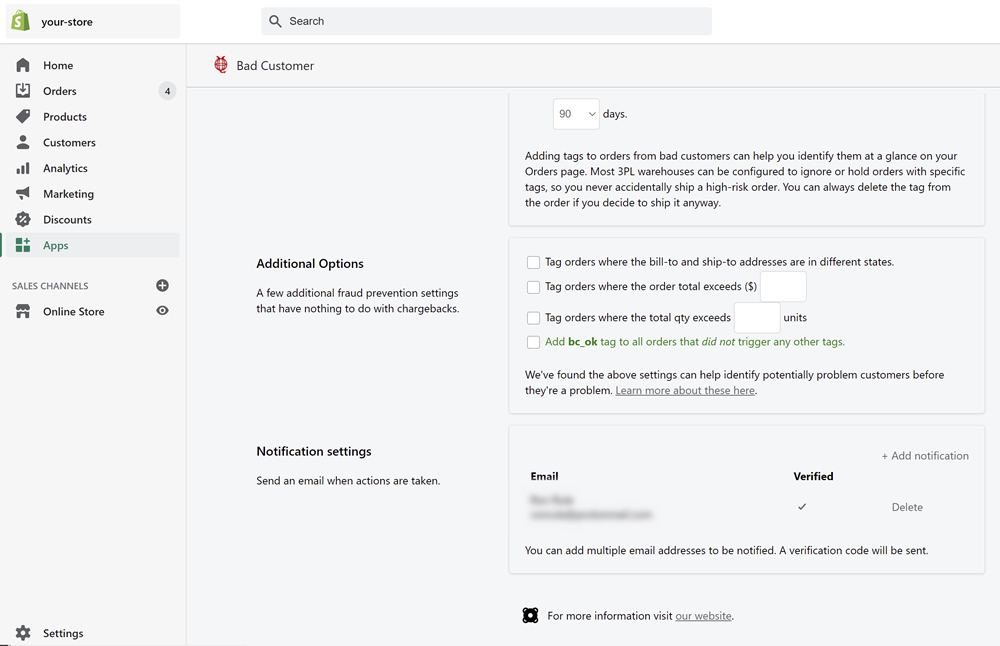Click the 'Notification settings' heading
This screenshot has width=1000, height=646.
pyautogui.click(x=314, y=451)
